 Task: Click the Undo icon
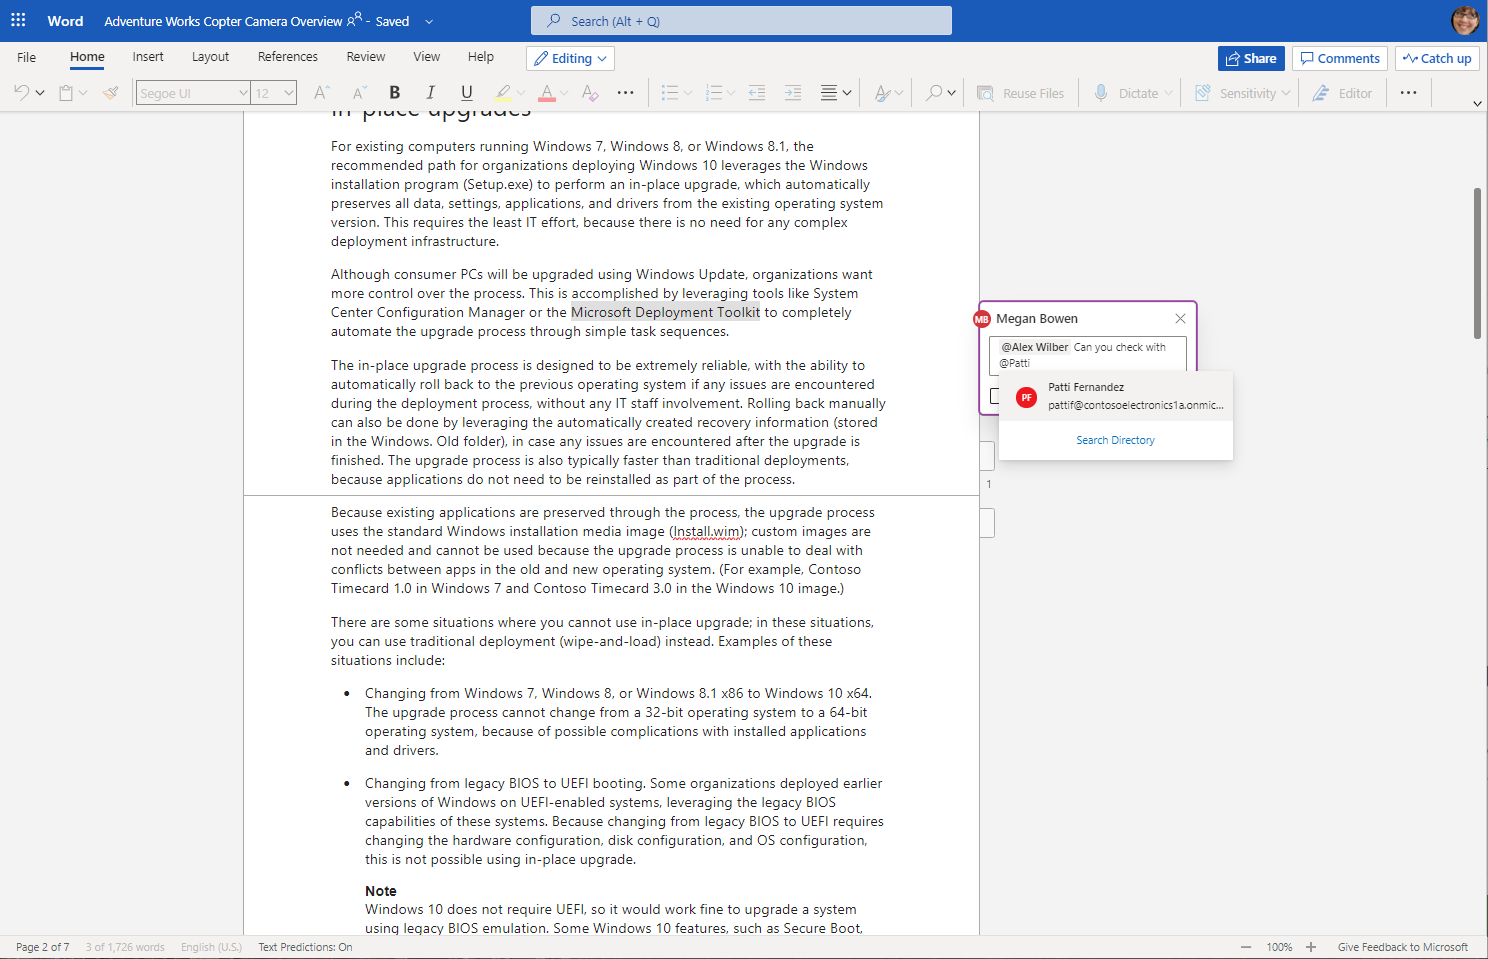(21, 93)
